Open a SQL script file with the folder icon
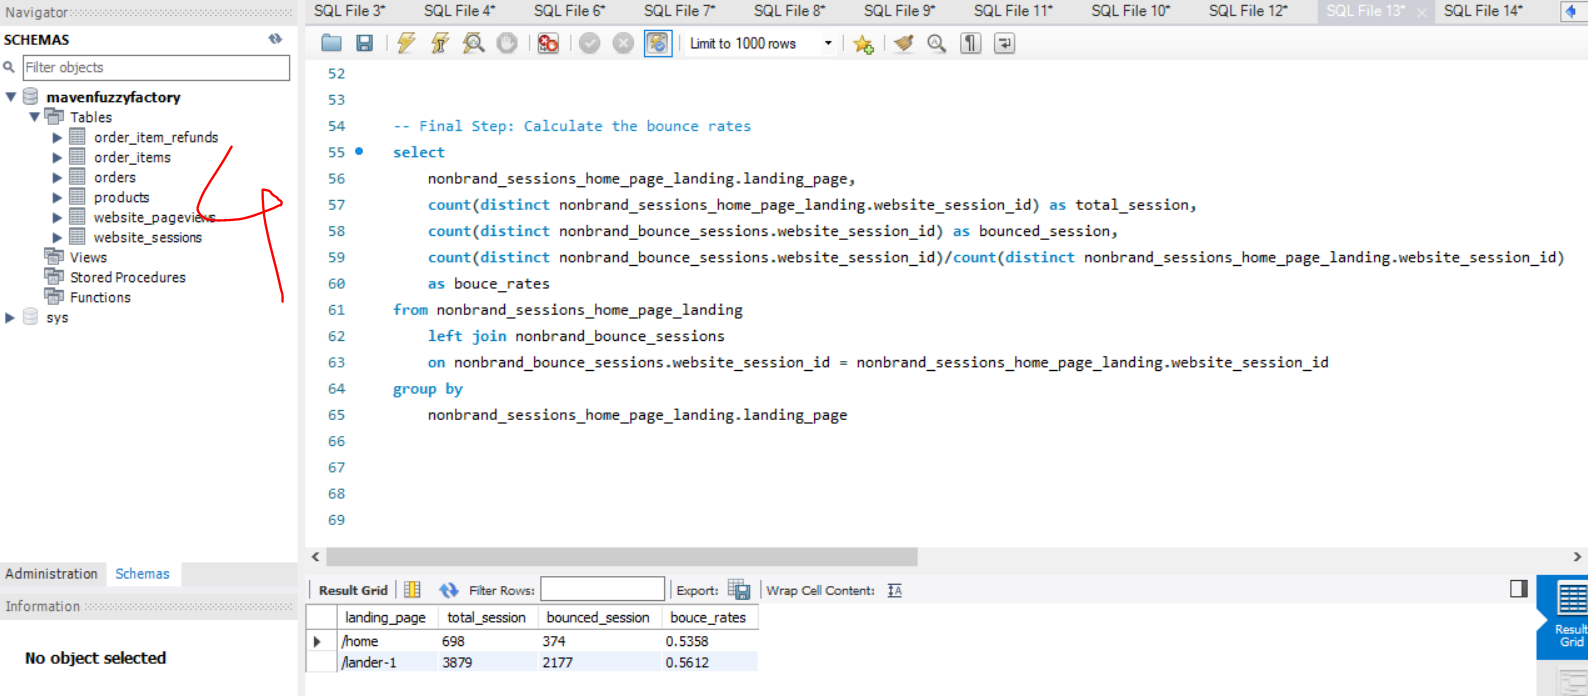This screenshot has height=696, width=1588. click(x=331, y=43)
